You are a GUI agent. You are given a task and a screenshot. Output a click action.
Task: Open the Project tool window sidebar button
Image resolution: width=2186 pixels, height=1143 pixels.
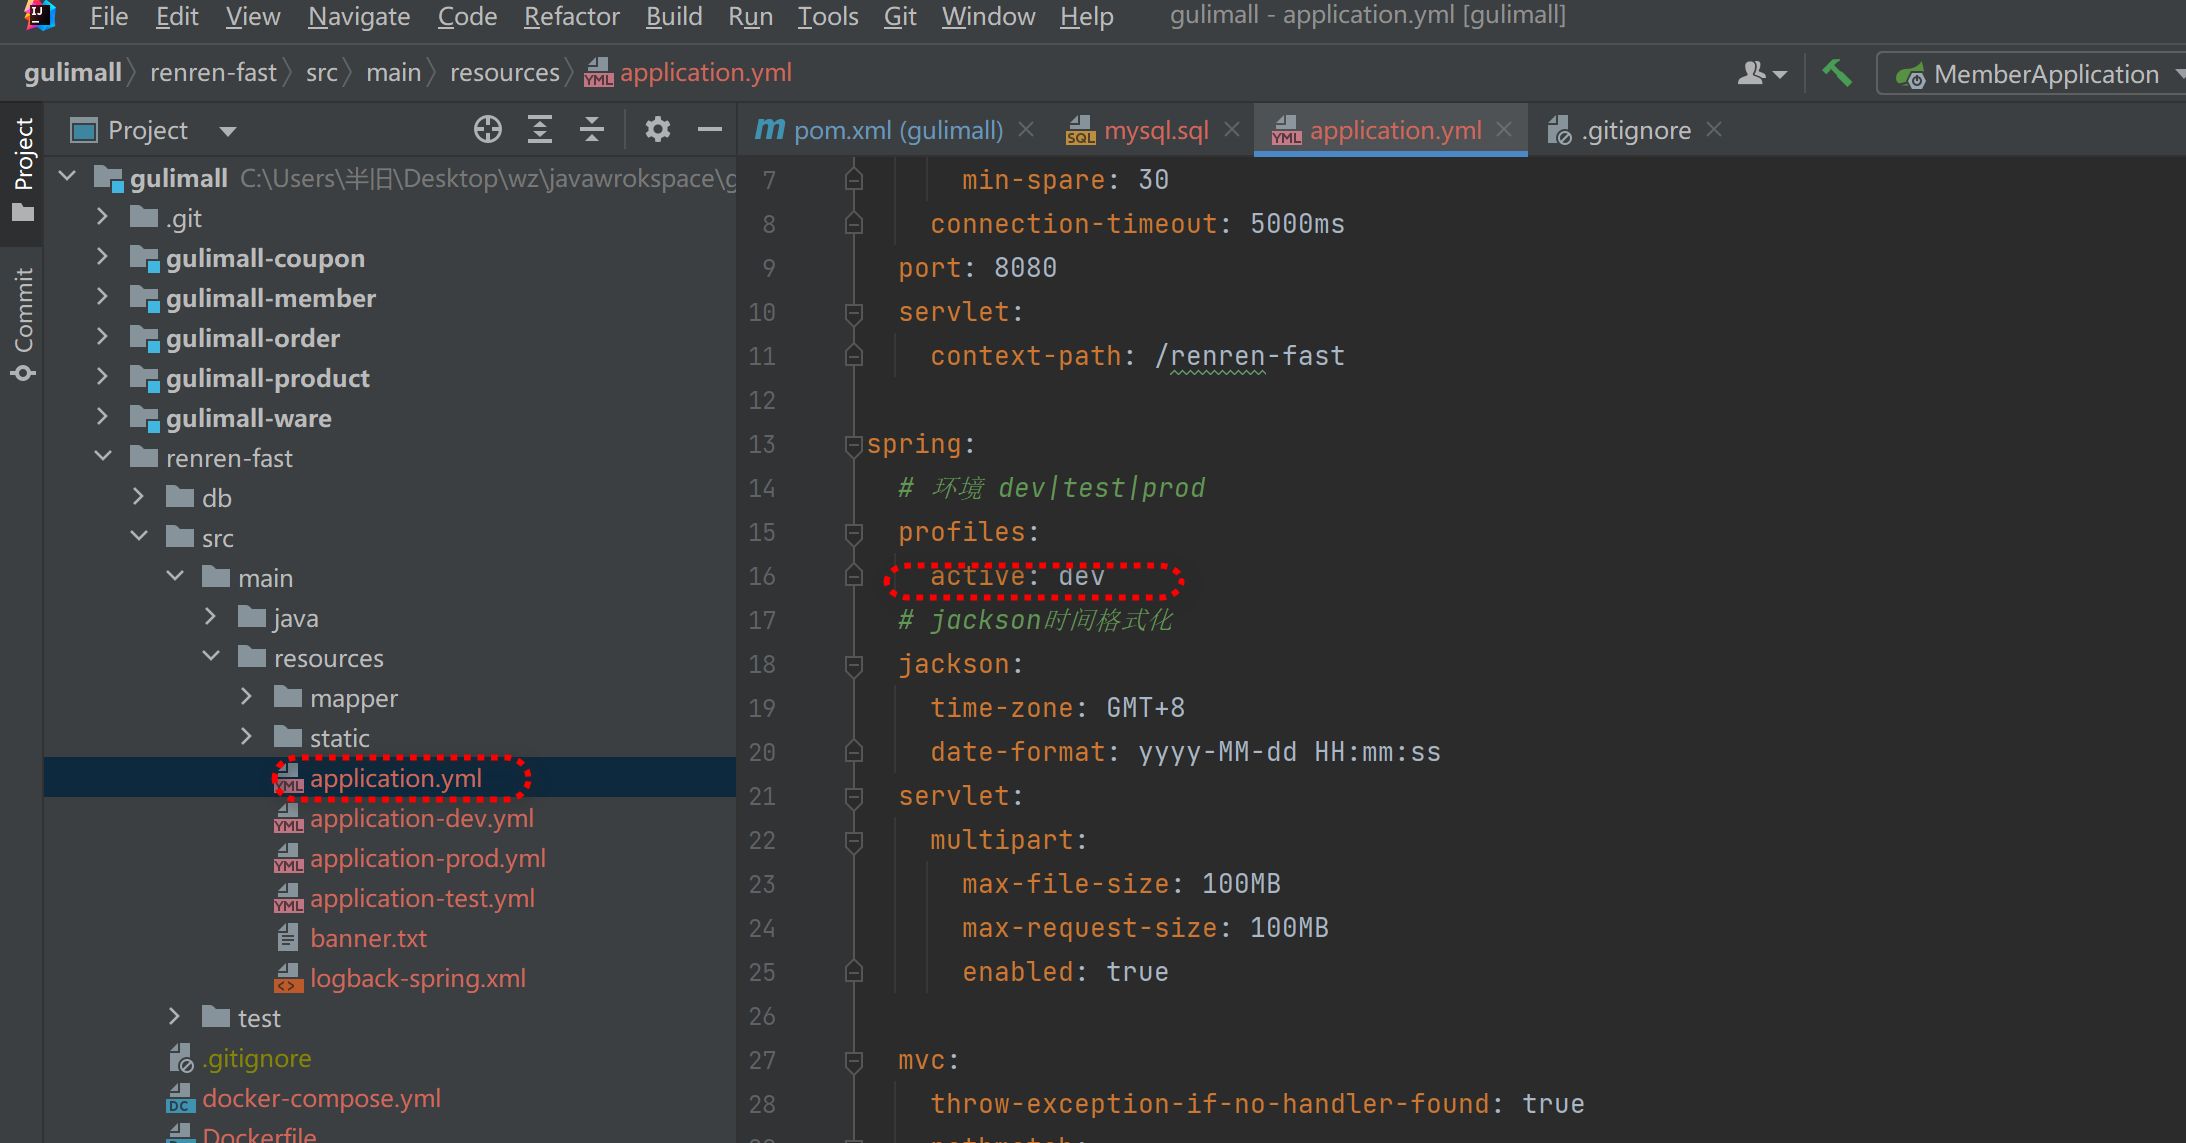pos(23,170)
